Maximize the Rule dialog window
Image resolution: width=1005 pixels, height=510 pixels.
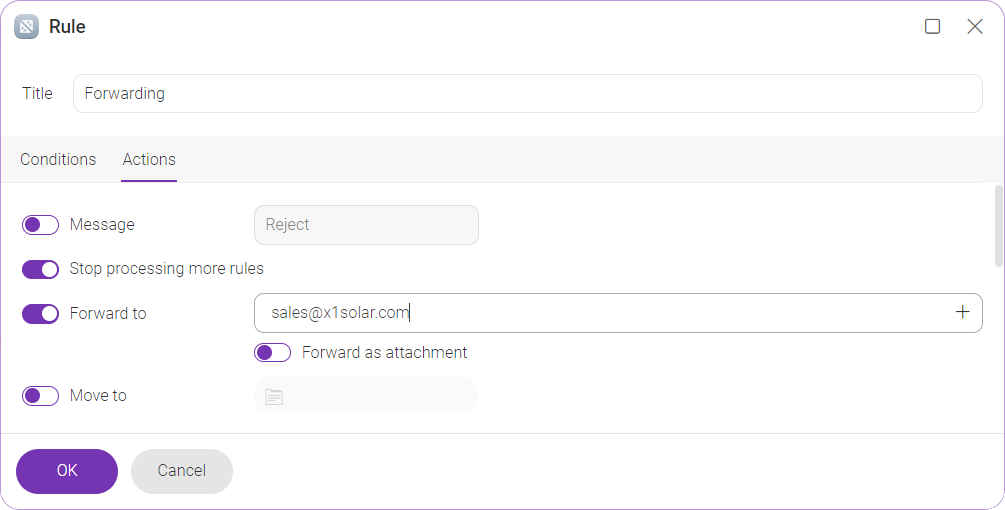[932, 26]
